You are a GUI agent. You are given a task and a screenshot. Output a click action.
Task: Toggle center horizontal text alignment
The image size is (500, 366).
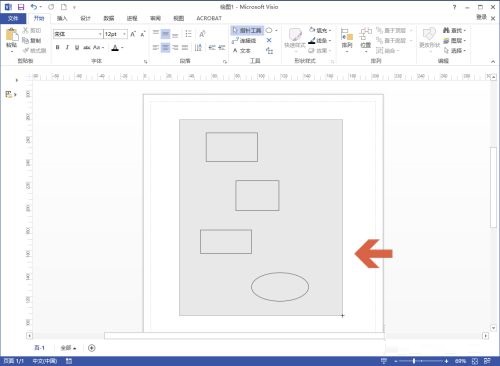[x=165, y=48]
